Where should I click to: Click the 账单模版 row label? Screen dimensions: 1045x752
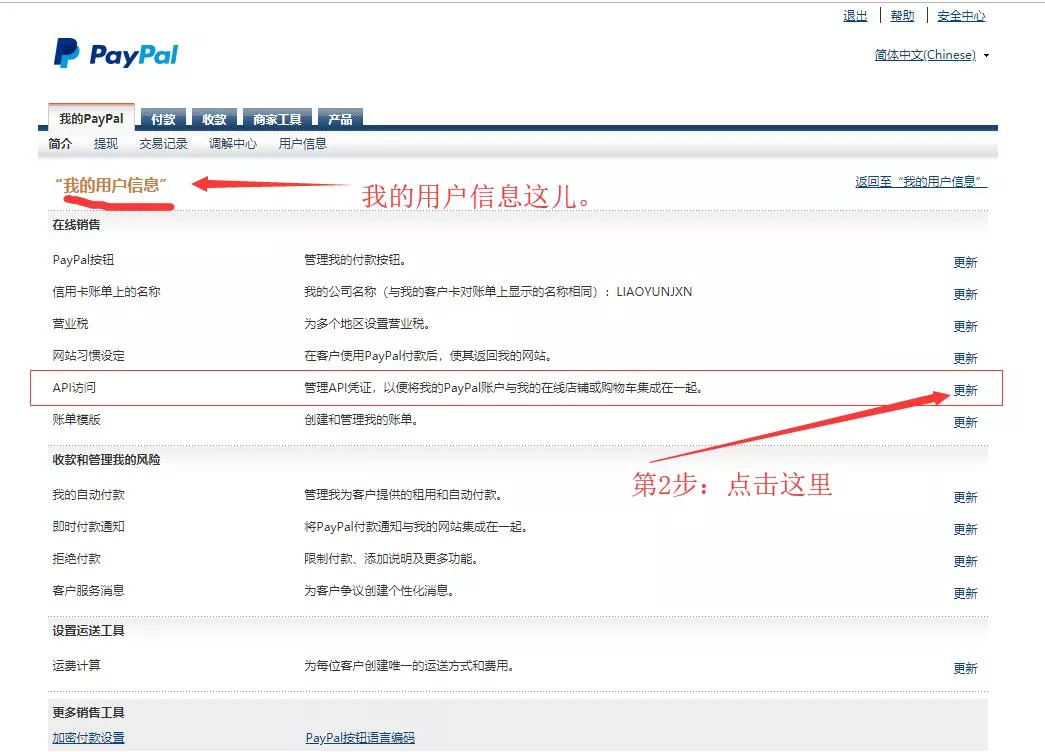(77, 419)
